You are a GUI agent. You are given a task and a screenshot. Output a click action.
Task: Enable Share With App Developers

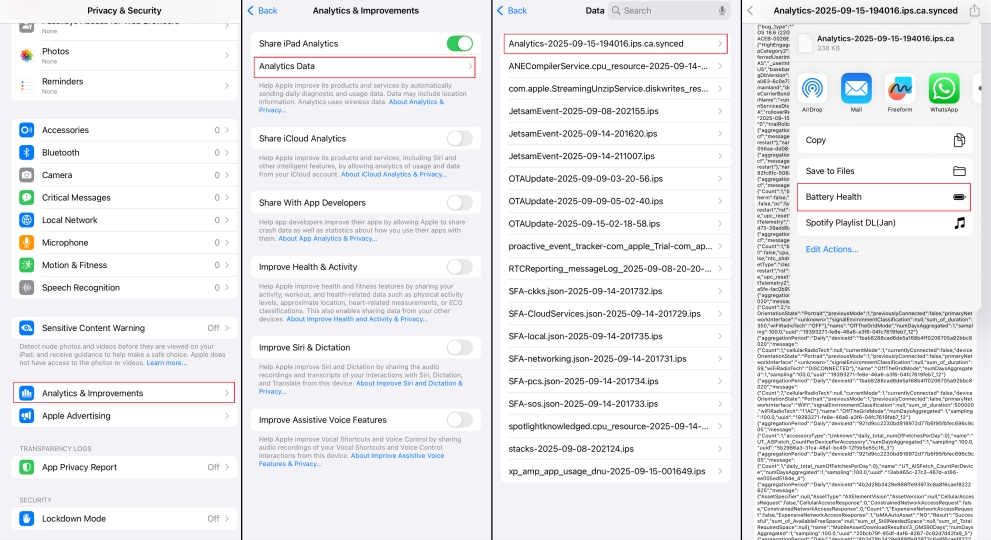459,202
